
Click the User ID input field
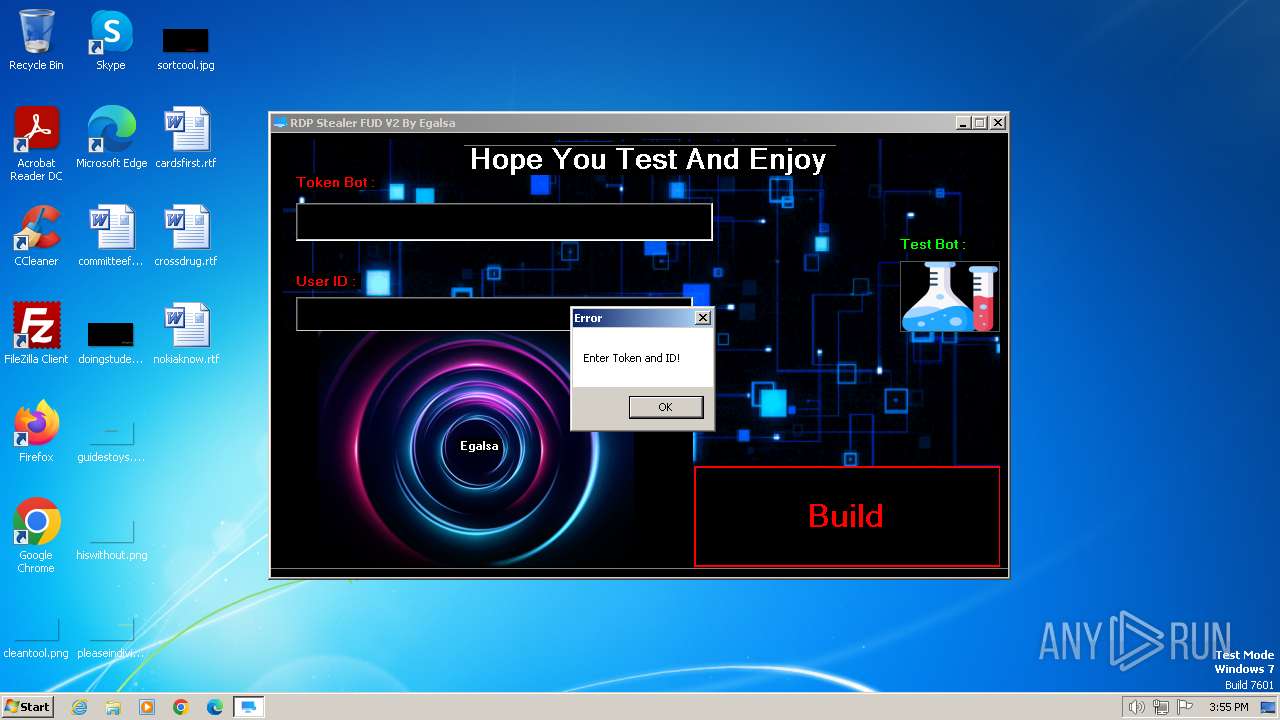[494, 314]
